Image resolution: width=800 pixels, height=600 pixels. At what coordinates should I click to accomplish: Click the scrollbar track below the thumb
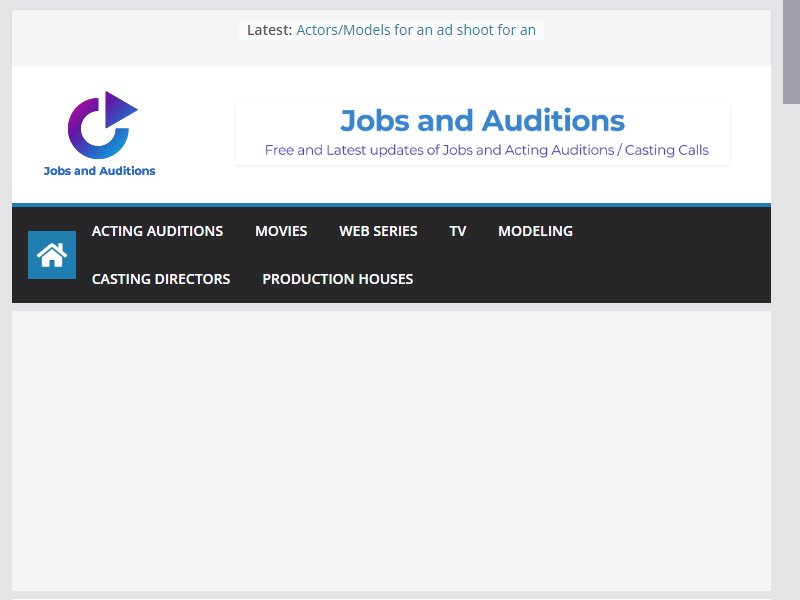click(791, 352)
